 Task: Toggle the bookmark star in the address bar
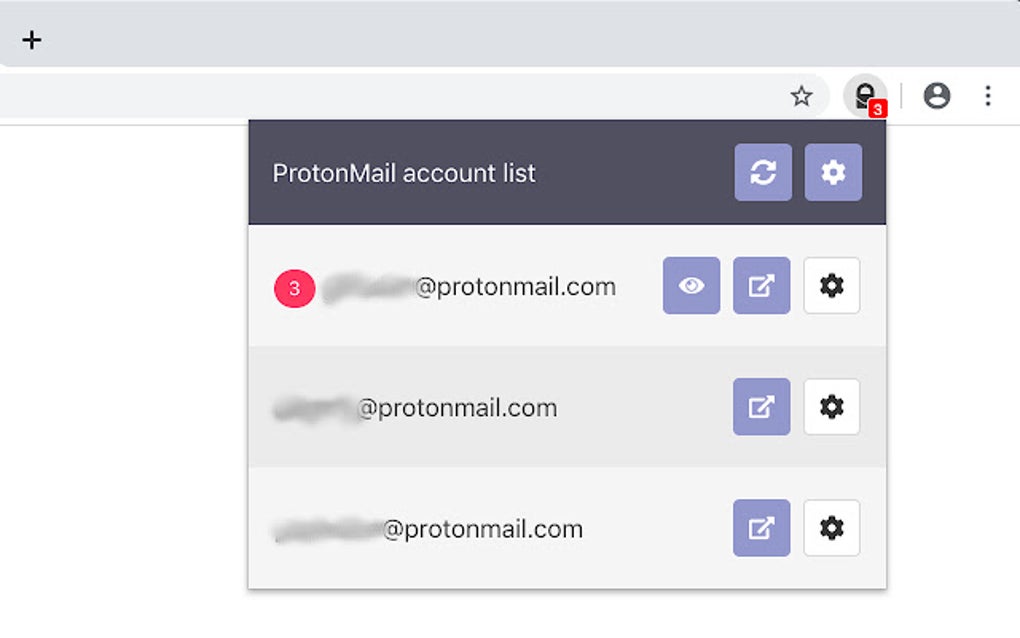801,96
